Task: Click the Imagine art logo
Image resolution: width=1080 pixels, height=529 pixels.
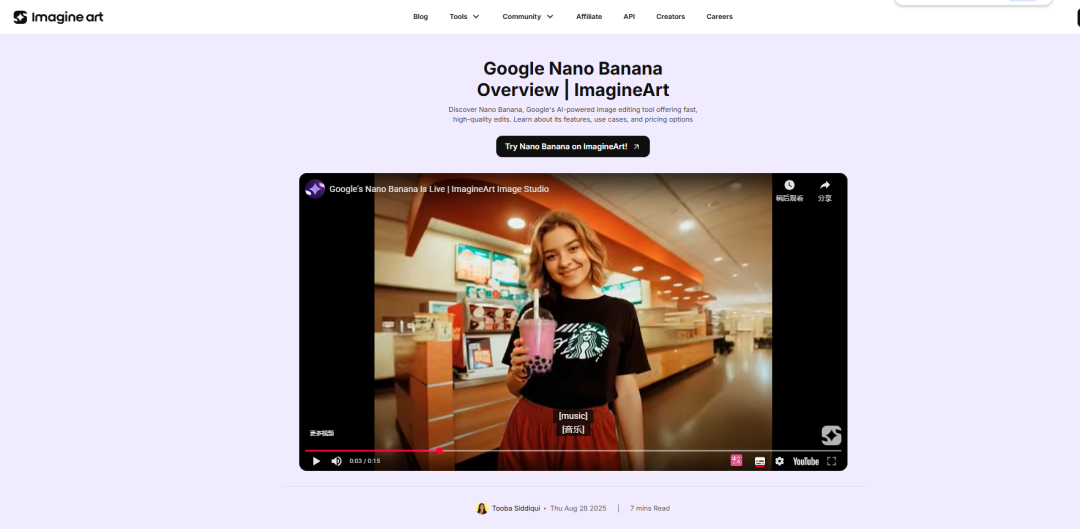Action: pos(59,17)
